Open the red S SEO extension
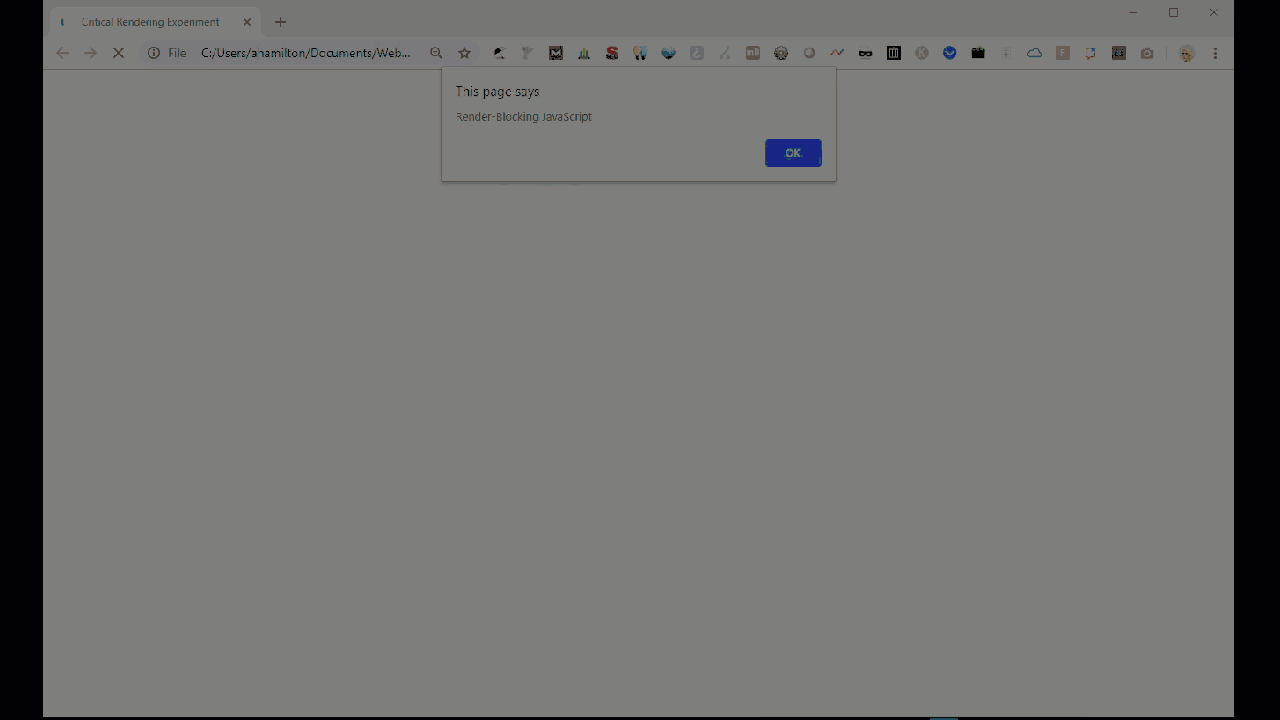This screenshot has height=720, width=1280. tap(611, 52)
